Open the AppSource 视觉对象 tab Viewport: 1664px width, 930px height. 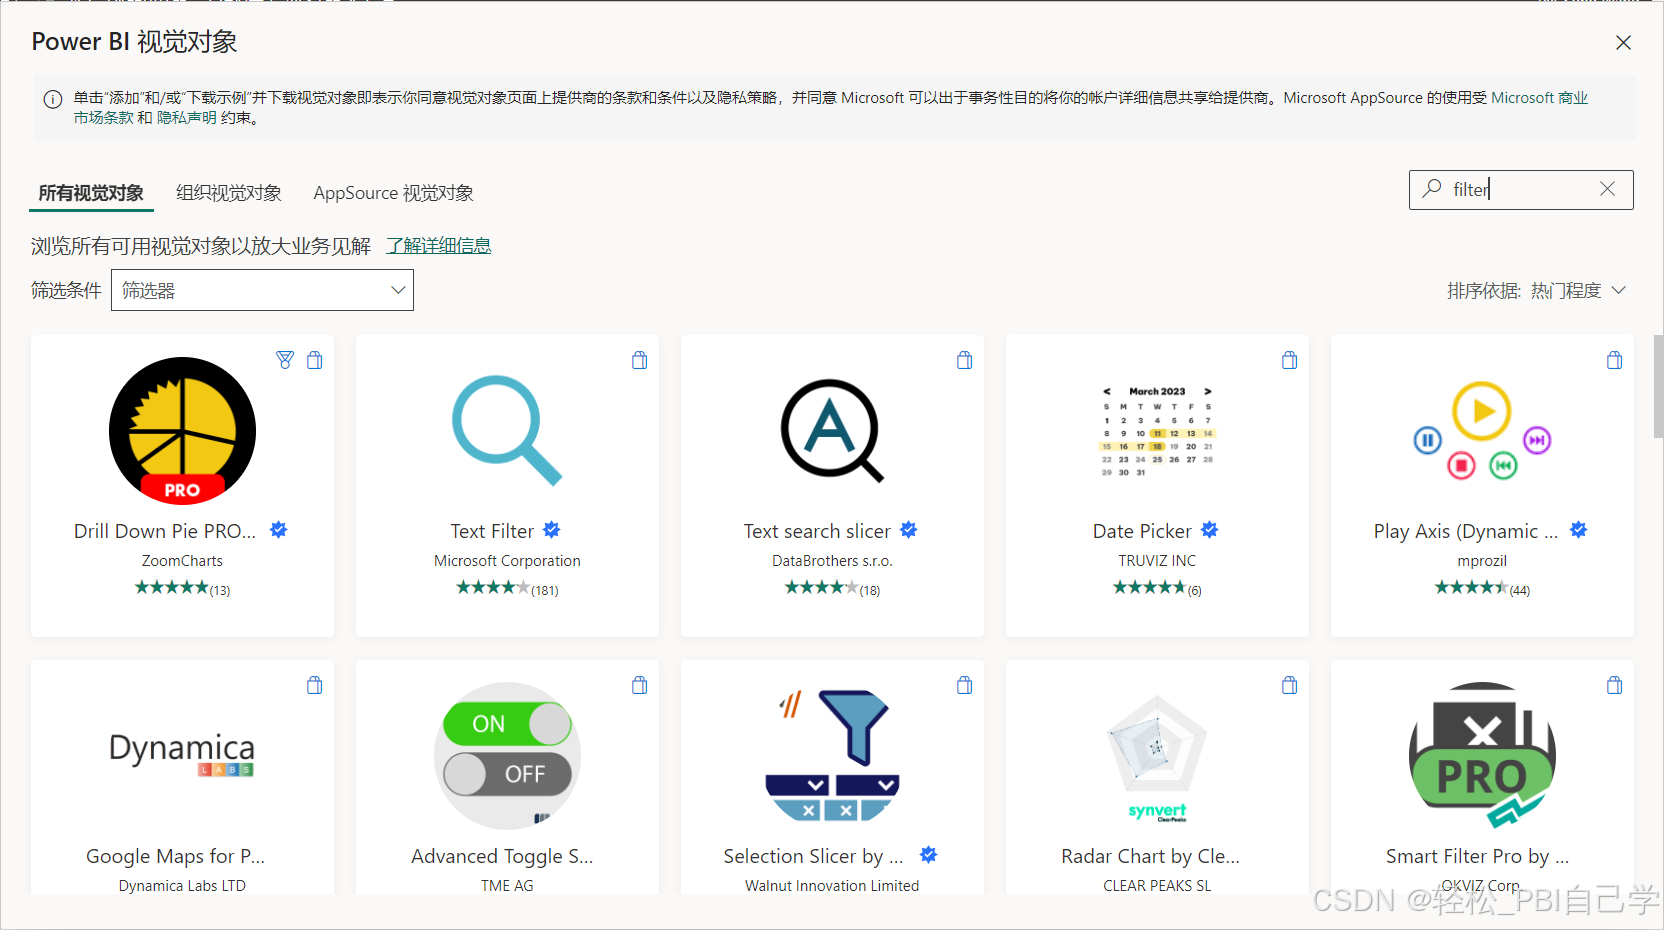(x=393, y=193)
